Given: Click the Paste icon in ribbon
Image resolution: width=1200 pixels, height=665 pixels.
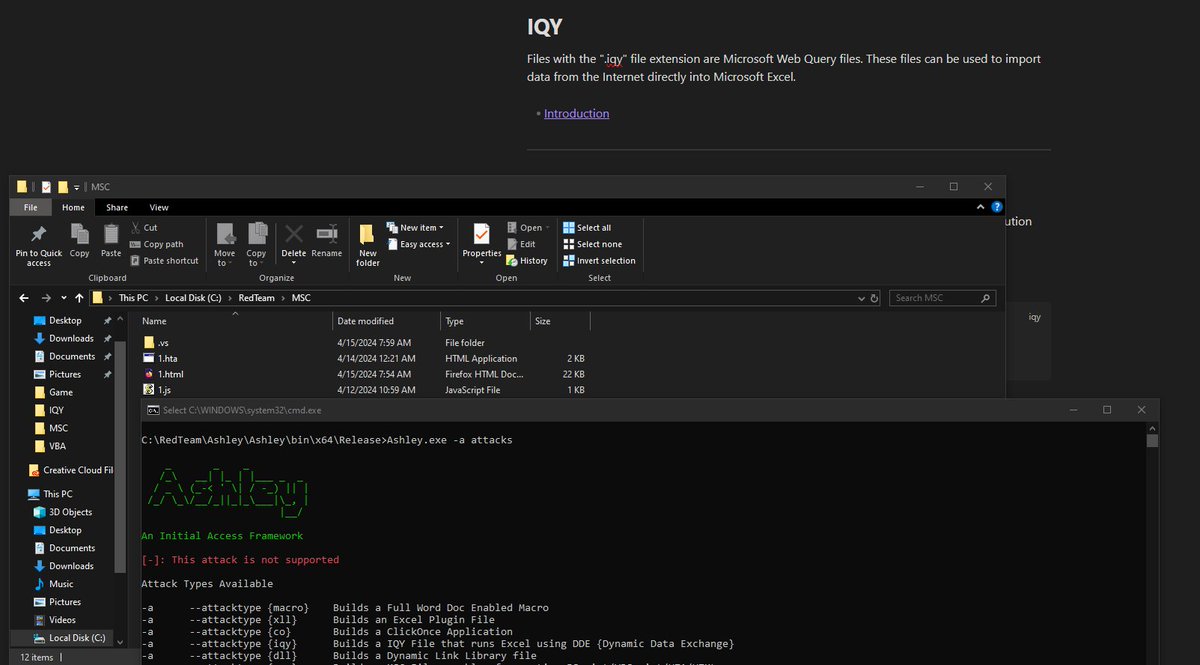Looking at the screenshot, I should tap(110, 235).
